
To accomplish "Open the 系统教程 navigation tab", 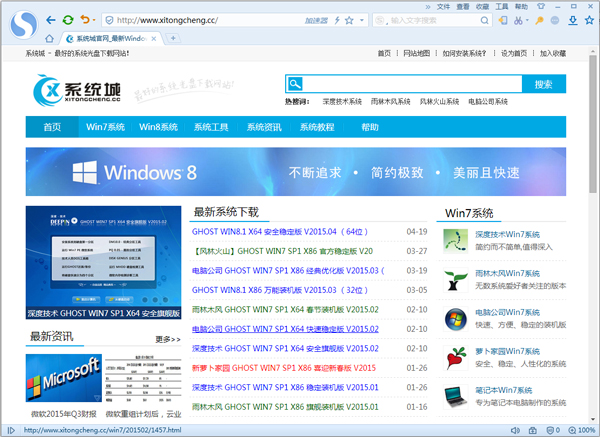I will coord(317,127).
